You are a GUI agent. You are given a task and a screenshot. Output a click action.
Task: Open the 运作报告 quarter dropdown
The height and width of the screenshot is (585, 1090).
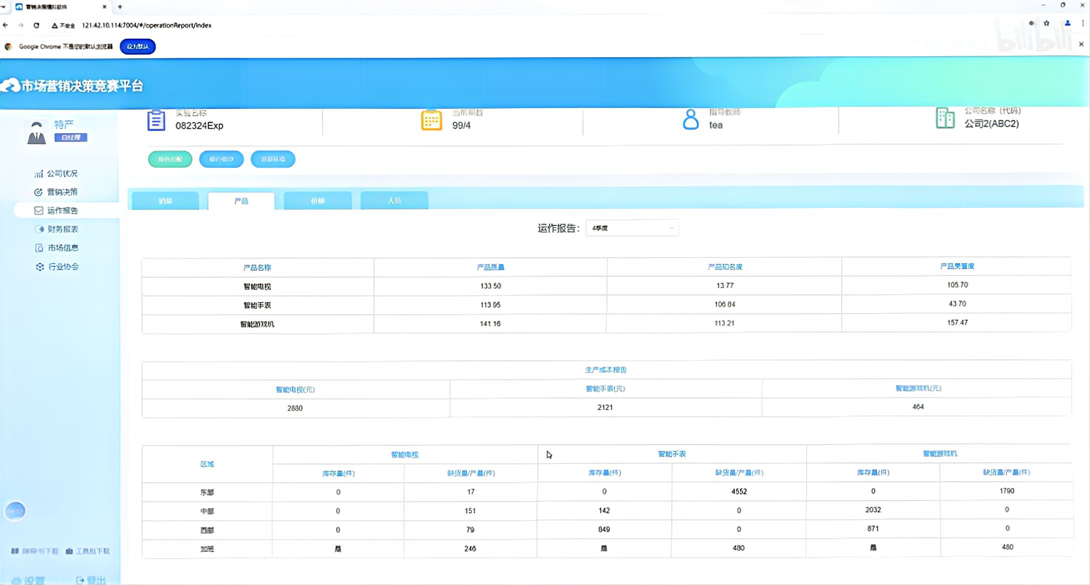[632, 228]
